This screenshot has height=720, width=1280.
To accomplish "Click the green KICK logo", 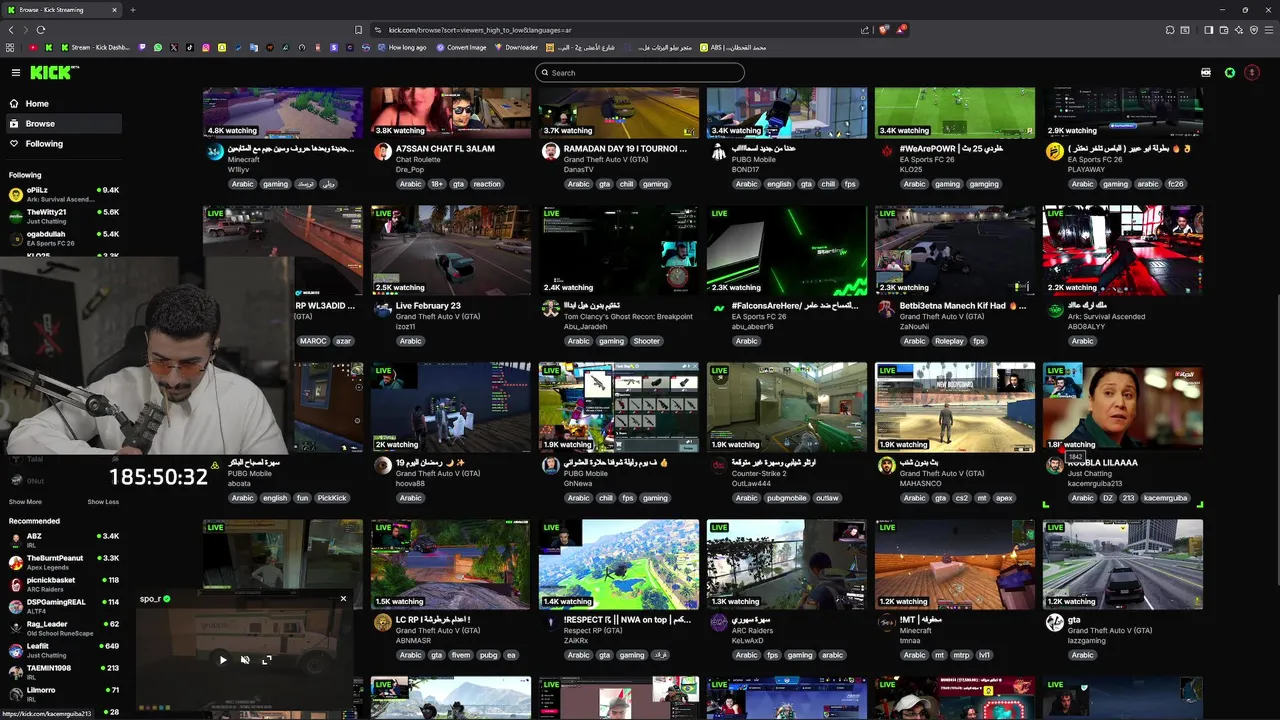I will [x=53, y=72].
